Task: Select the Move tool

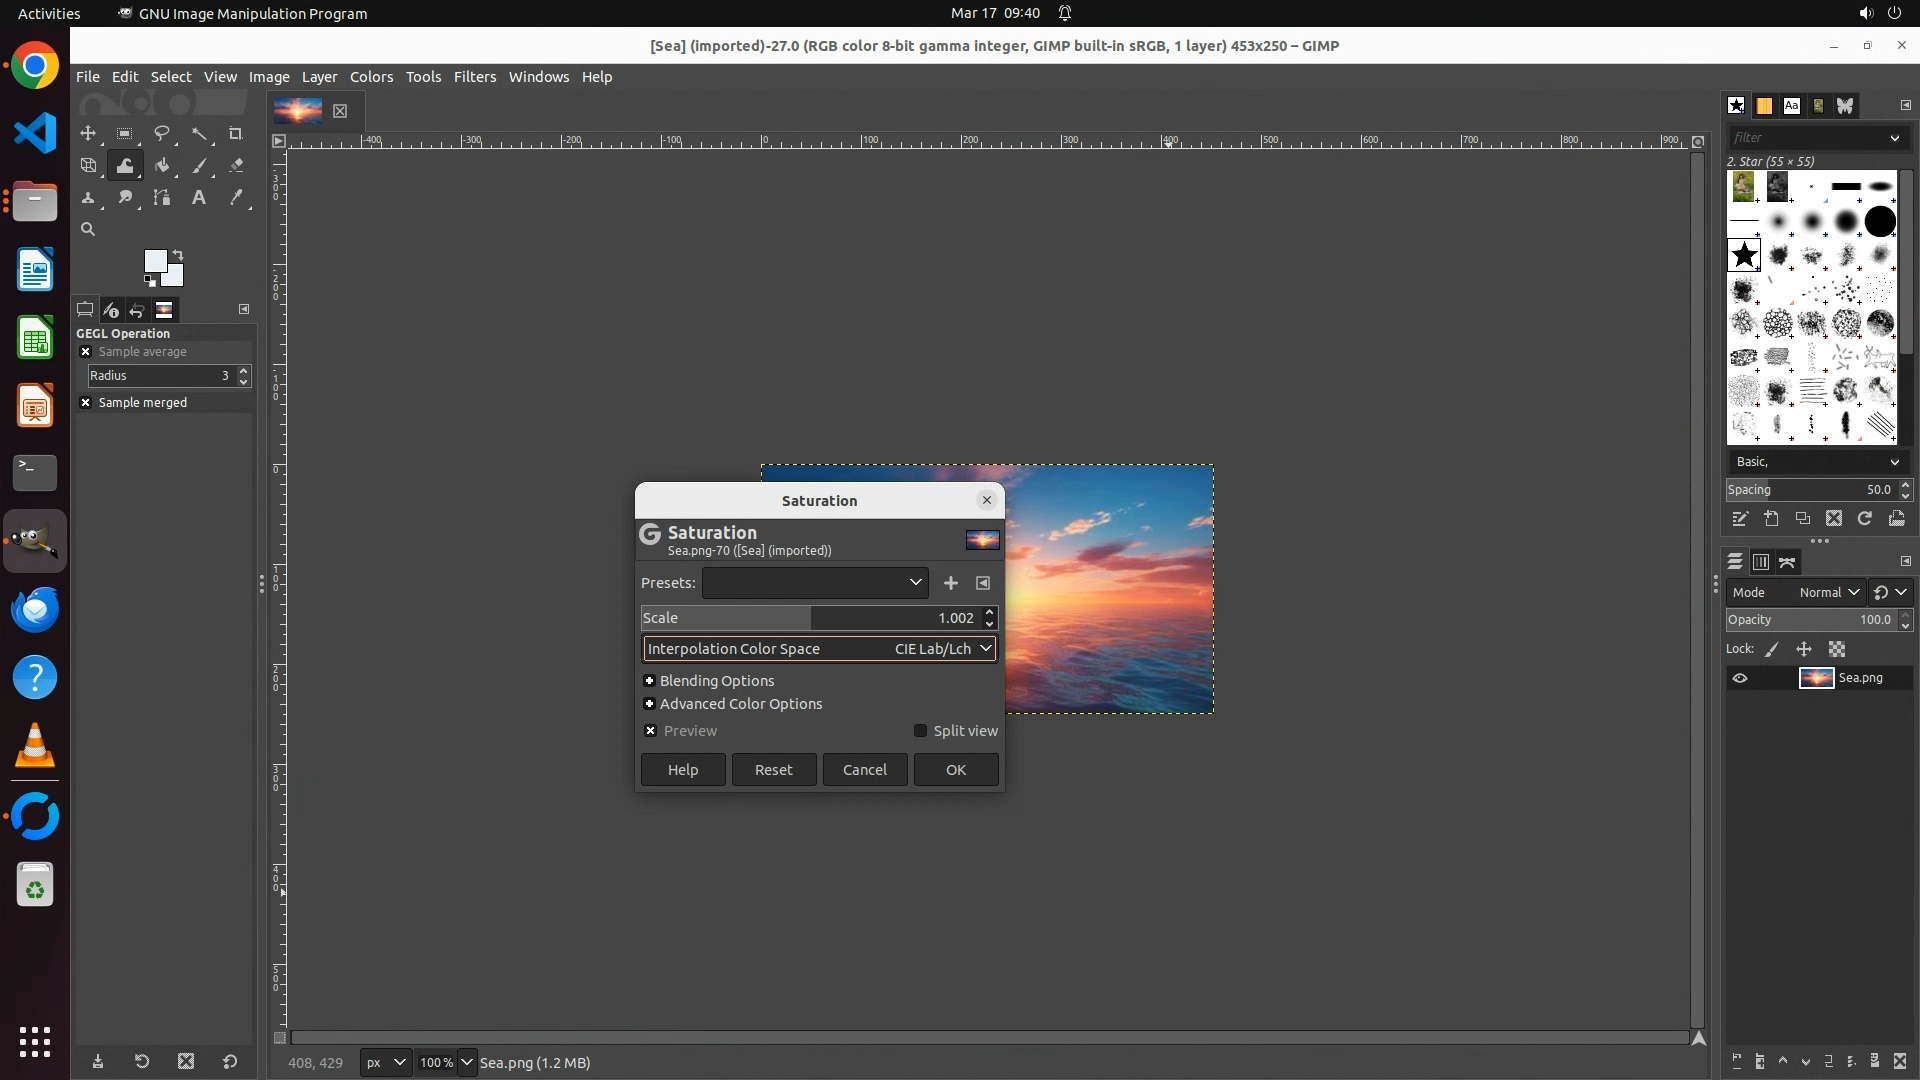Action: point(88,133)
